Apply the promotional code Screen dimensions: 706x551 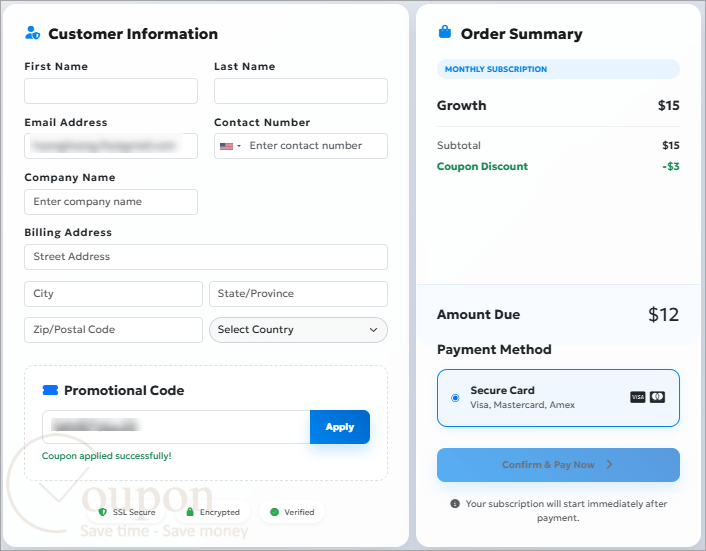tap(340, 427)
